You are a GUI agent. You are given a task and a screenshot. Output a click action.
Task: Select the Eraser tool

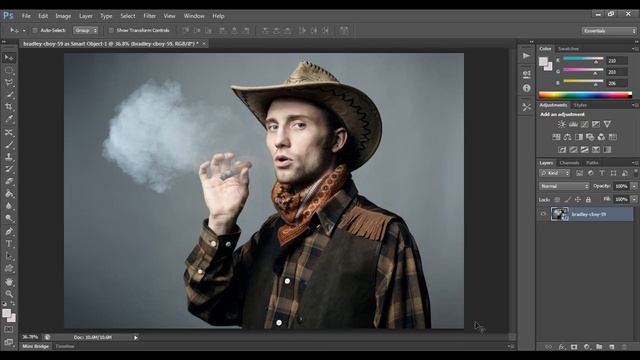point(9,181)
